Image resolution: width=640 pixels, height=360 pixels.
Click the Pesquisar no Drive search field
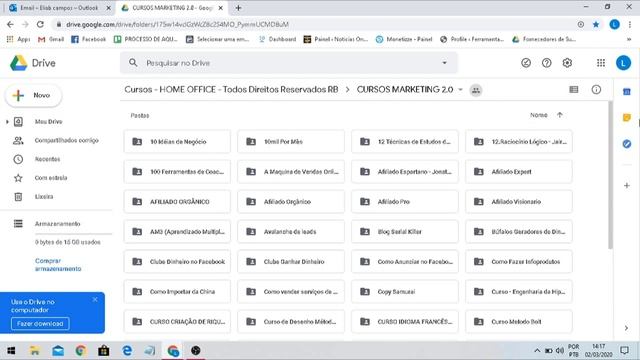point(289,63)
